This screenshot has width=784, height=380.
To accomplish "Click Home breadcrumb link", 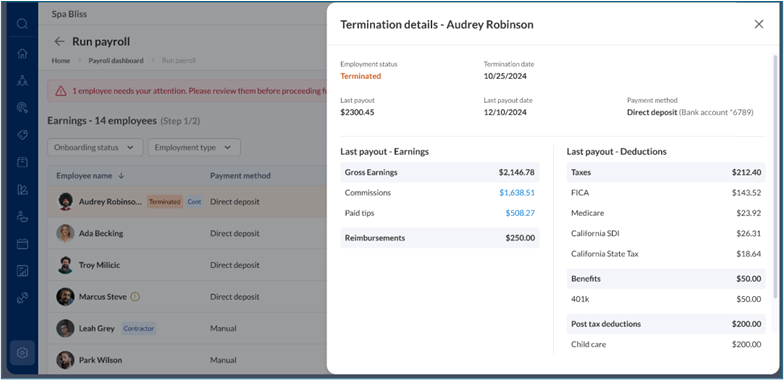I will point(61,60).
